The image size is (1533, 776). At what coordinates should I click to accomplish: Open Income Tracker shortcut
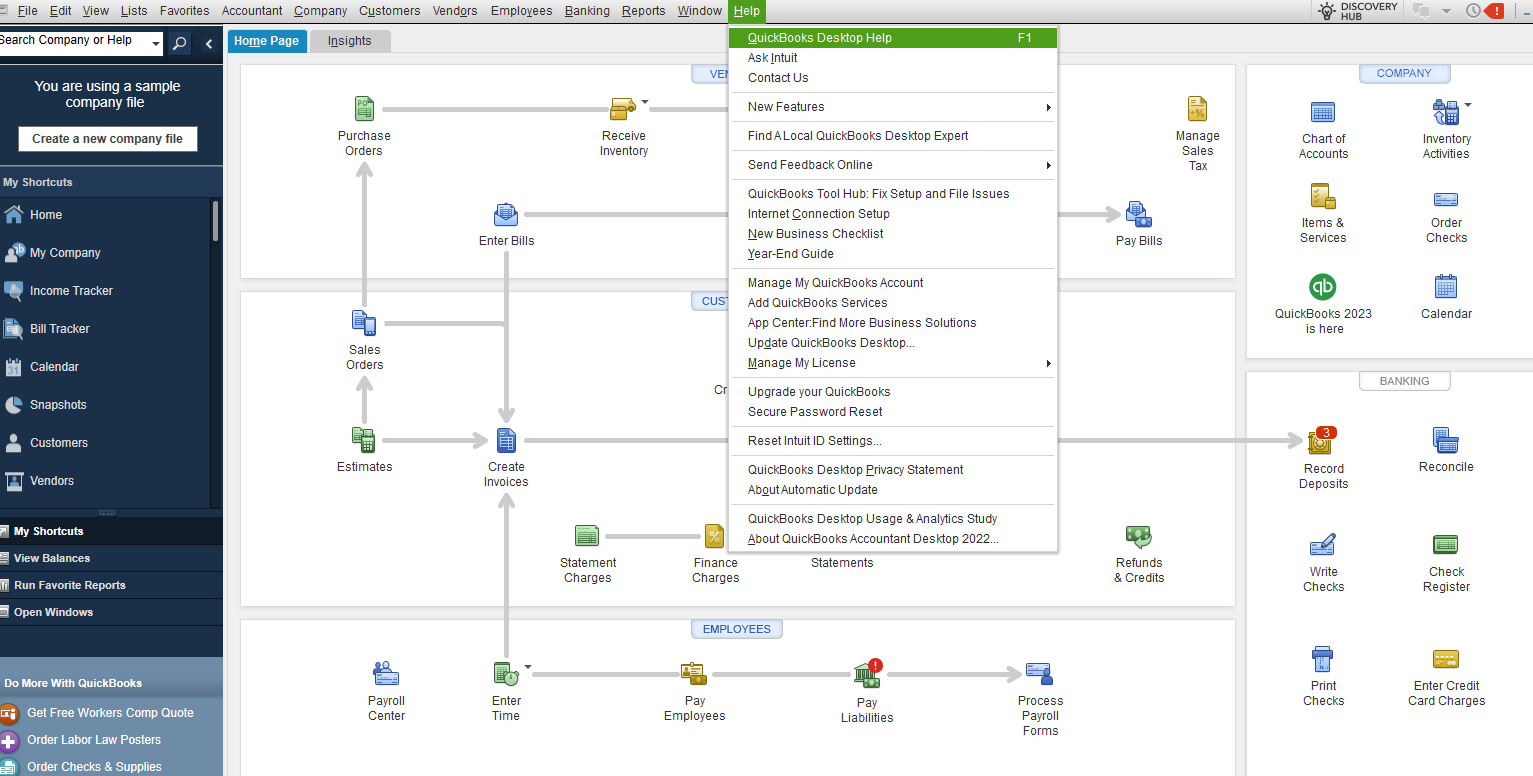[71, 291]
